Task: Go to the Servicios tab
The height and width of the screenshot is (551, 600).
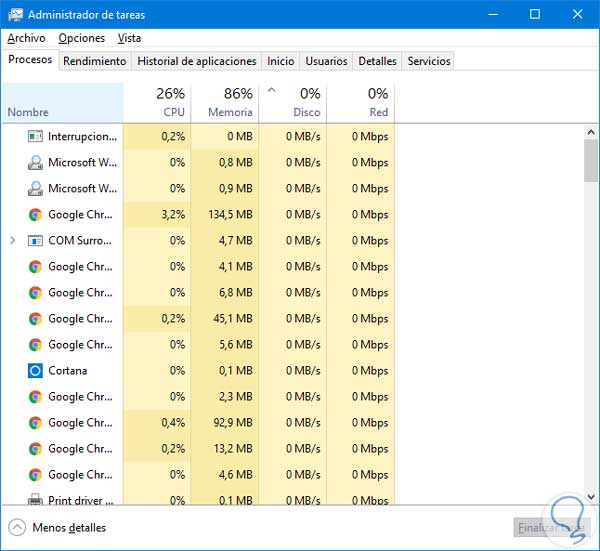Action: tap(429, 61)
